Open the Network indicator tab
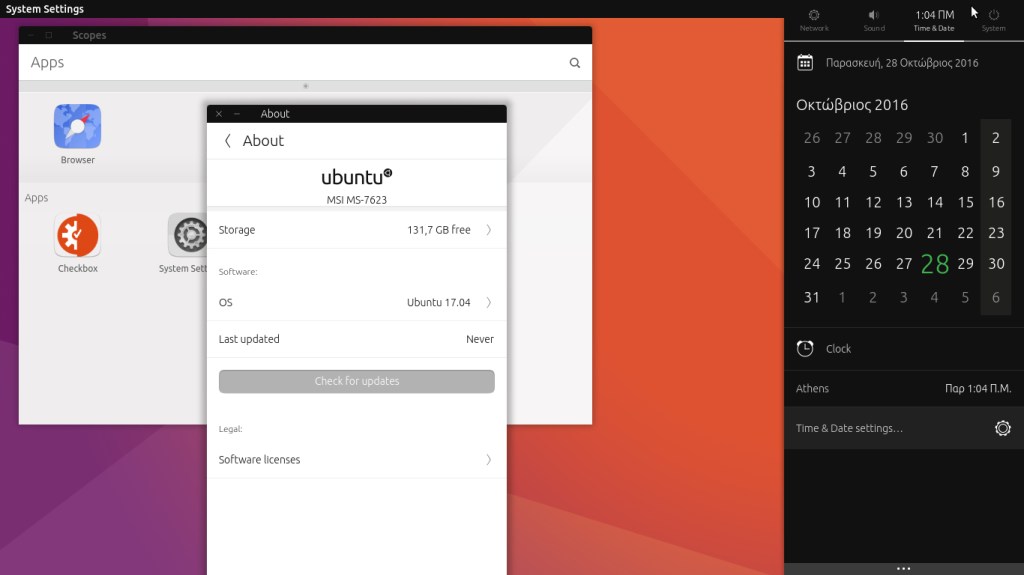The image size is (1024, 575). click(x=814, y=20)
